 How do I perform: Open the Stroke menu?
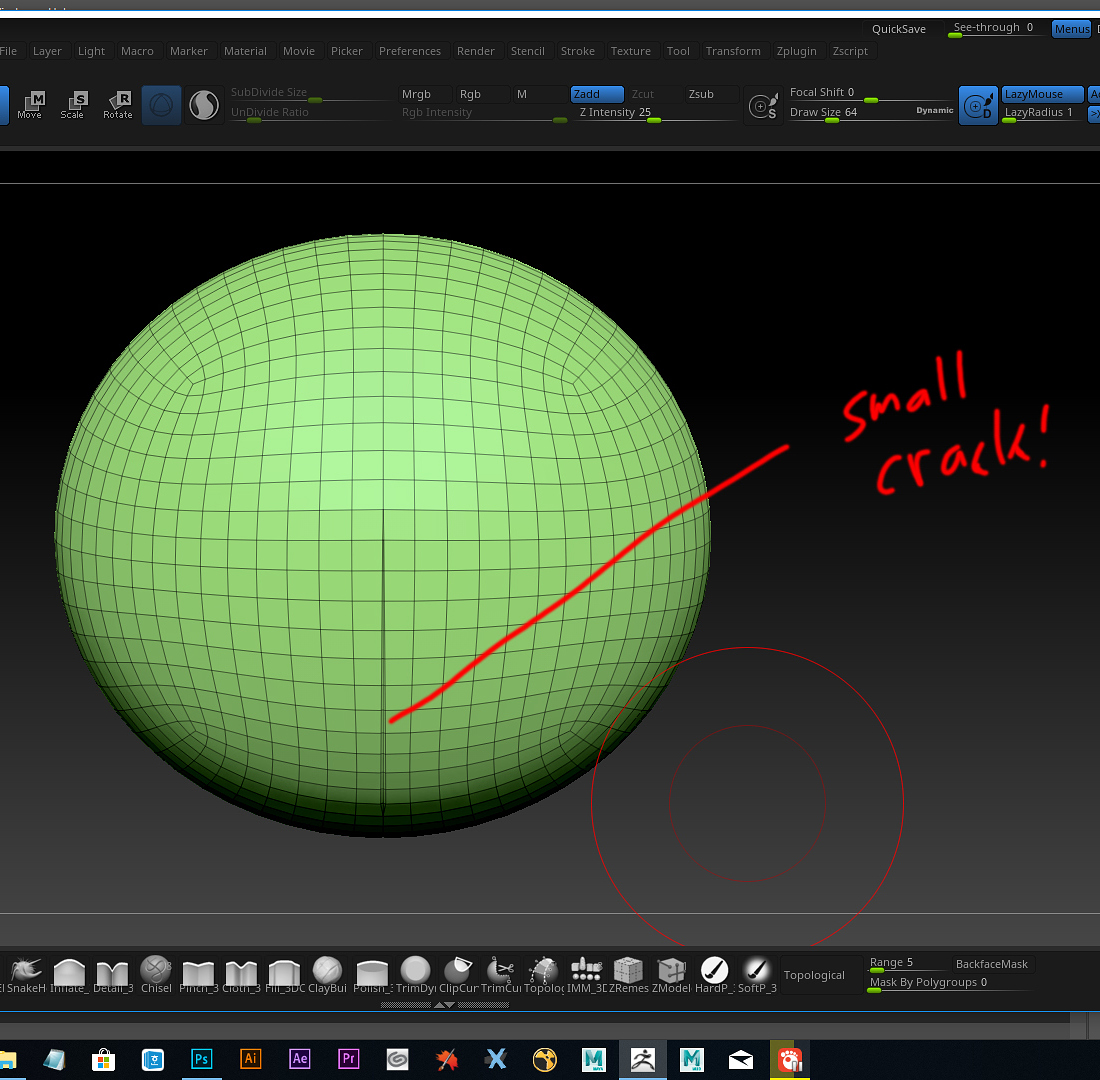coord(577,51)
